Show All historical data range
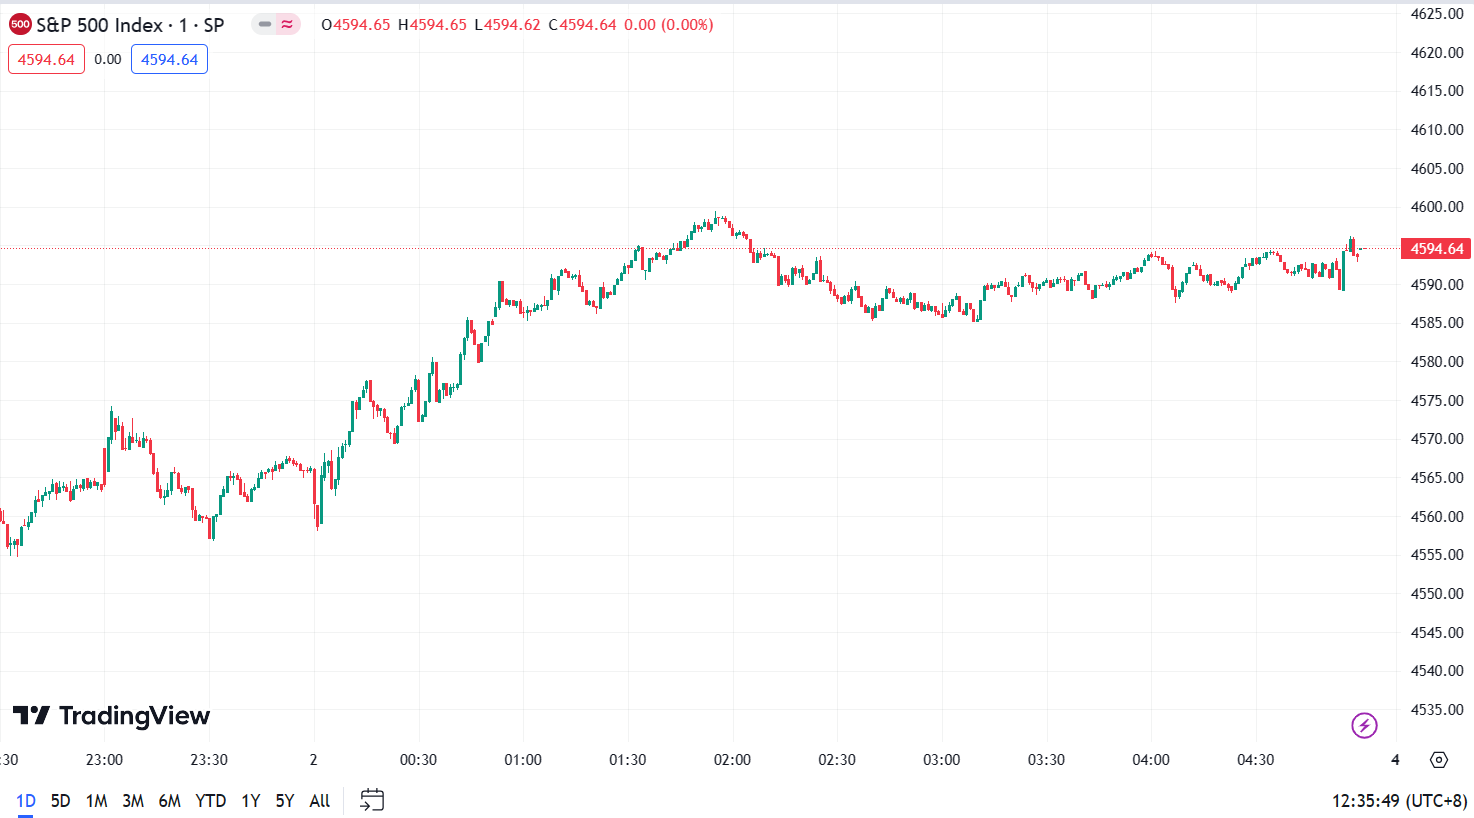The width and height of the screenshot is (1474, 818). 319,801
